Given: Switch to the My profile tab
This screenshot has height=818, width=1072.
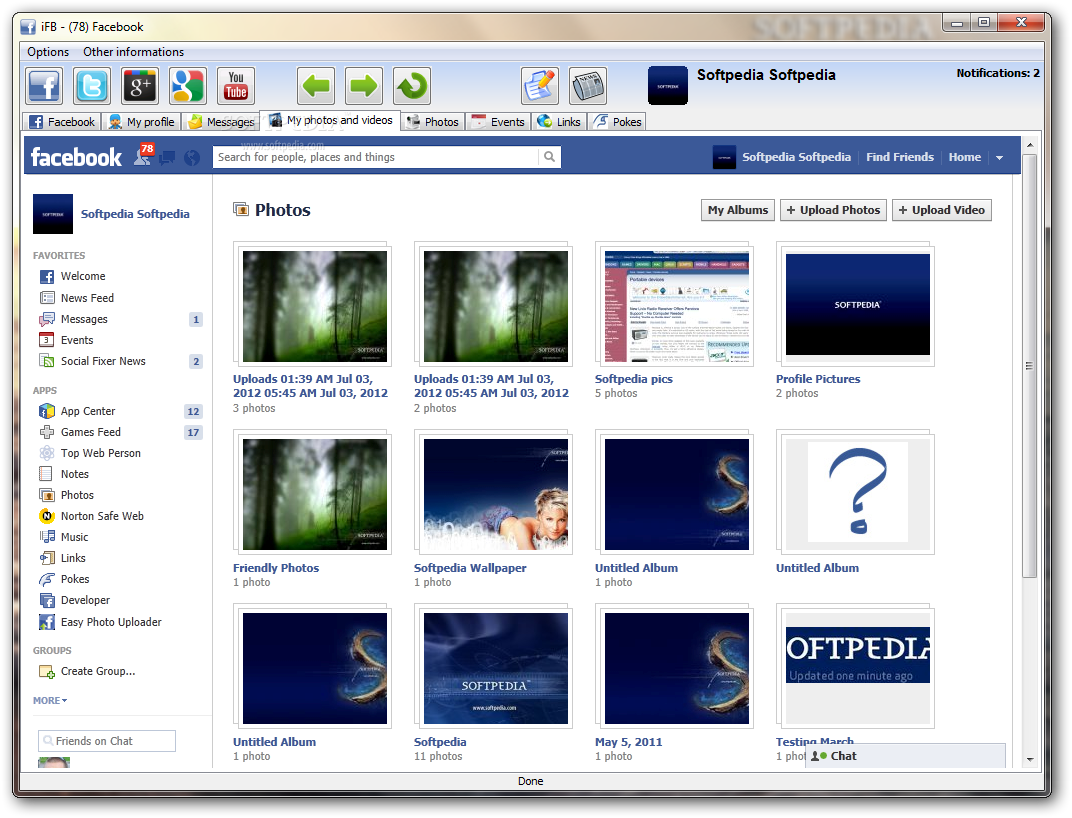Looking at the screenshot, I should pos(142,122).
